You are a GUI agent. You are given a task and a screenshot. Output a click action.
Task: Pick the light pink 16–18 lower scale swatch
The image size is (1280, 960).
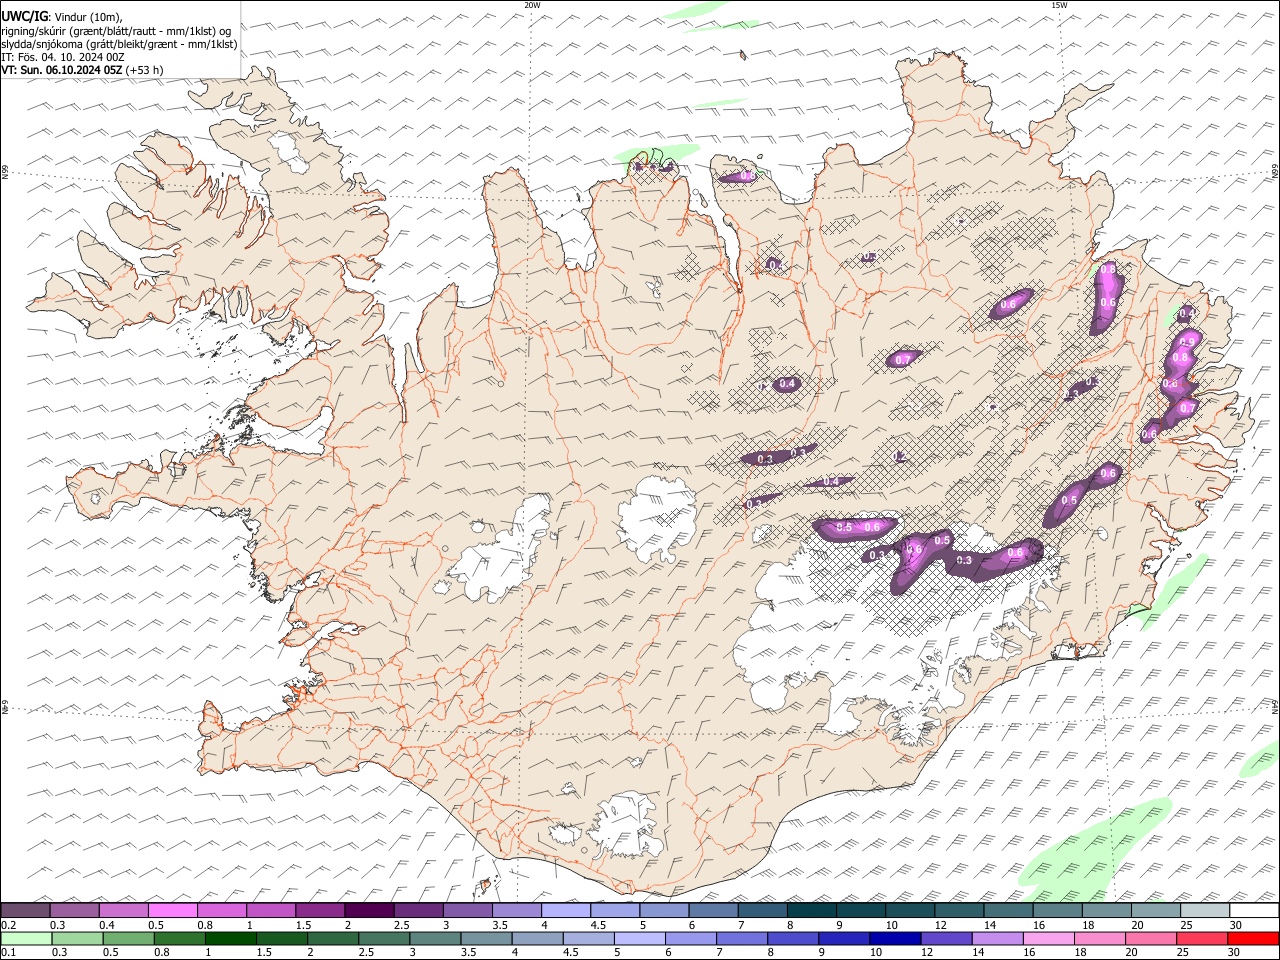(x=1048, y=939)
